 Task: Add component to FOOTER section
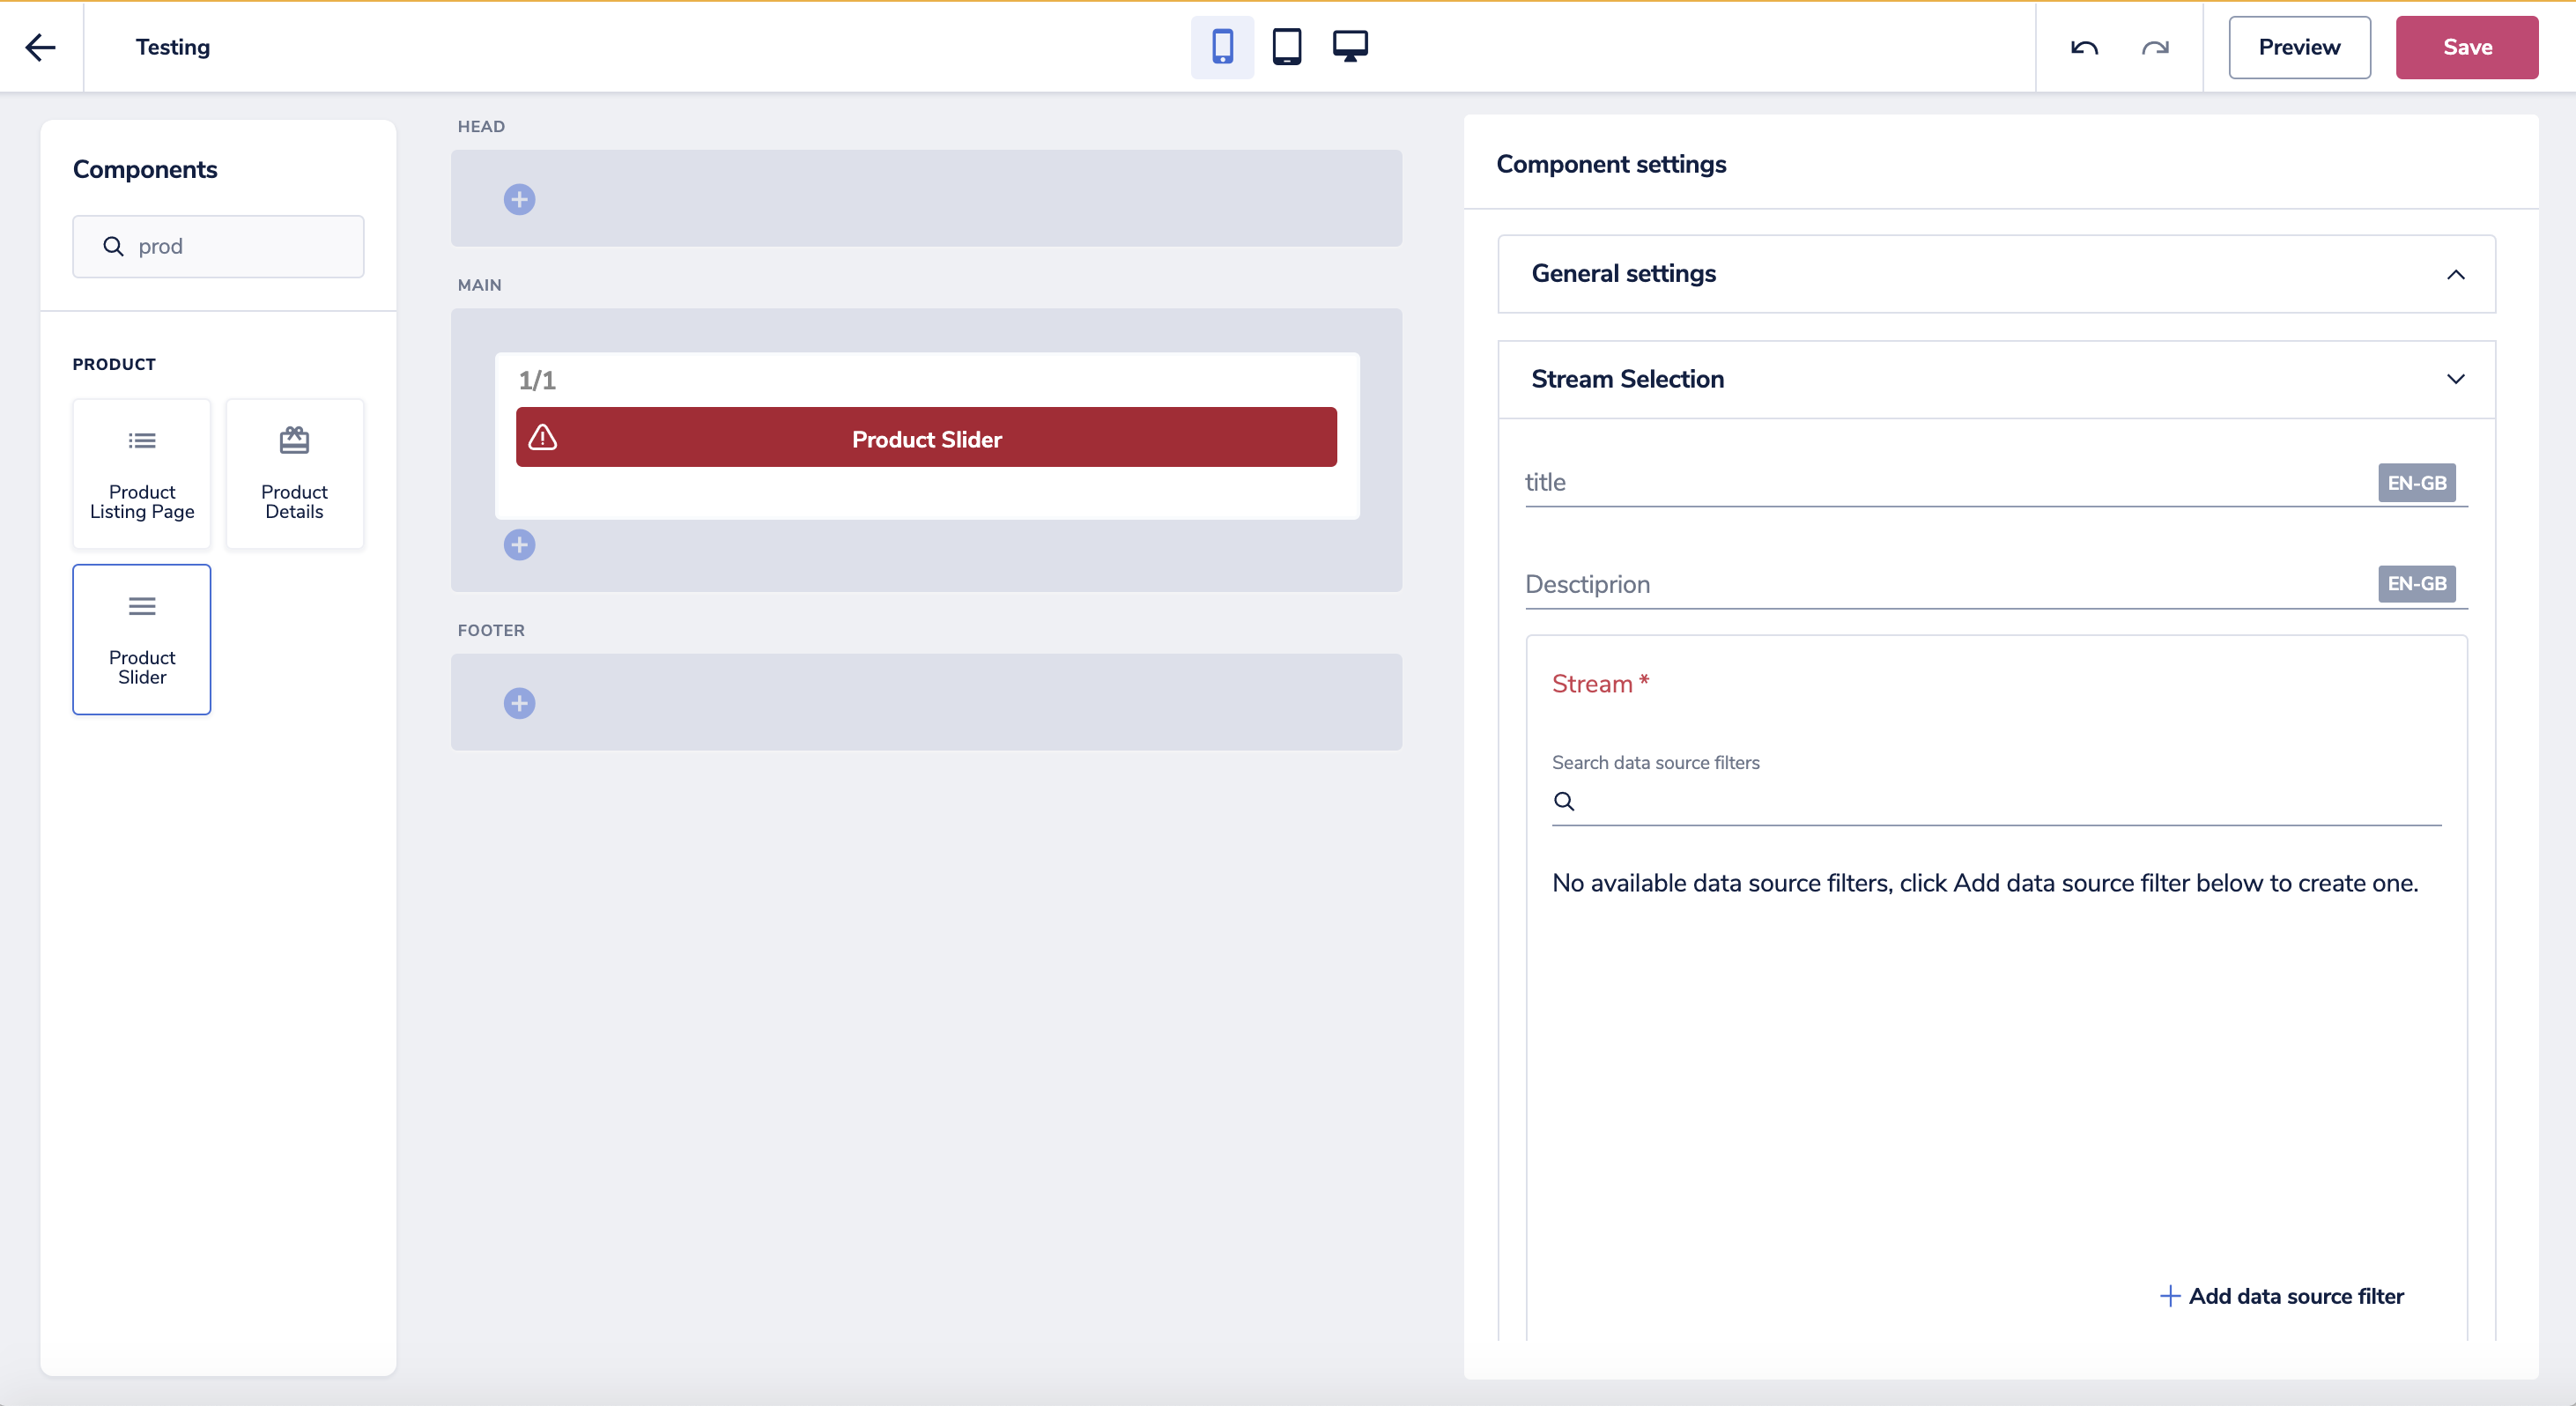pyautogui.click(x=519, y=703)
